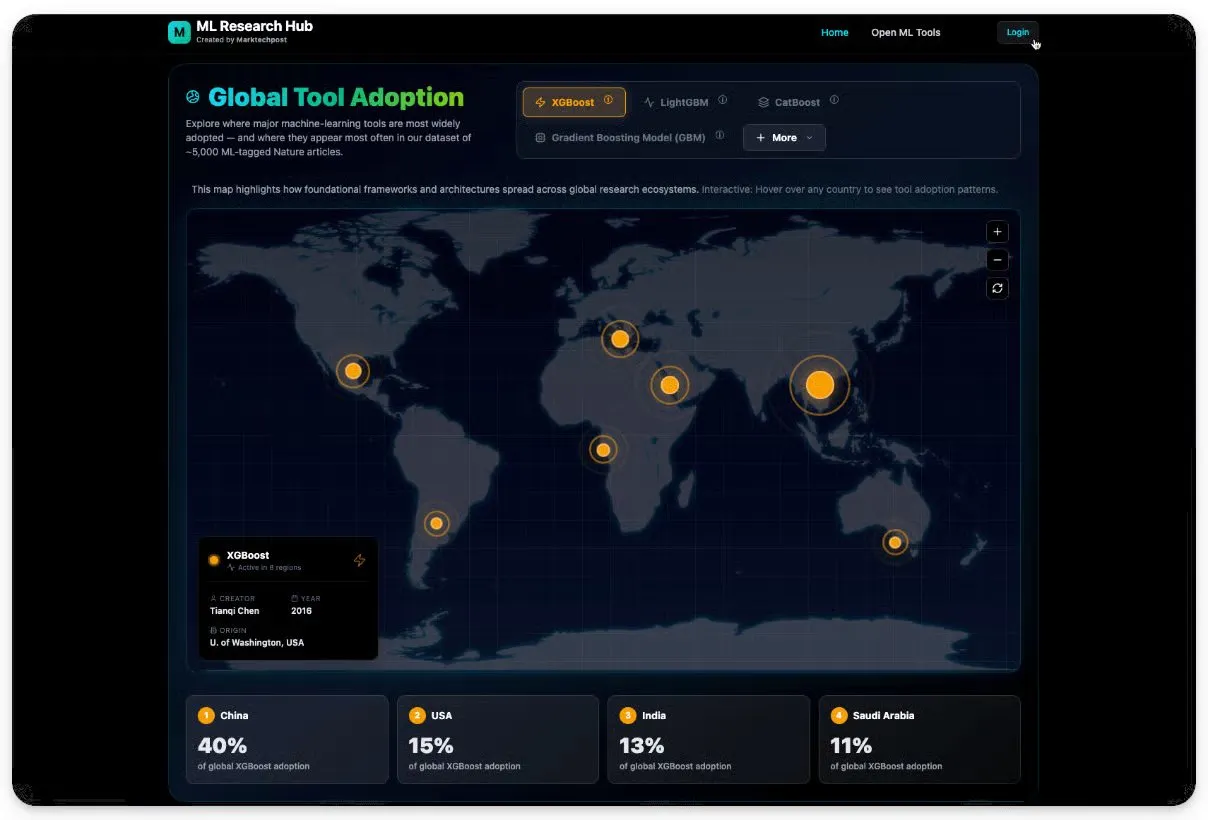Viewport: 1208px width, 820px height.
Task: Click the rank 2 badge on USA card
Action: pyautogui.click(x=417, y=715)
